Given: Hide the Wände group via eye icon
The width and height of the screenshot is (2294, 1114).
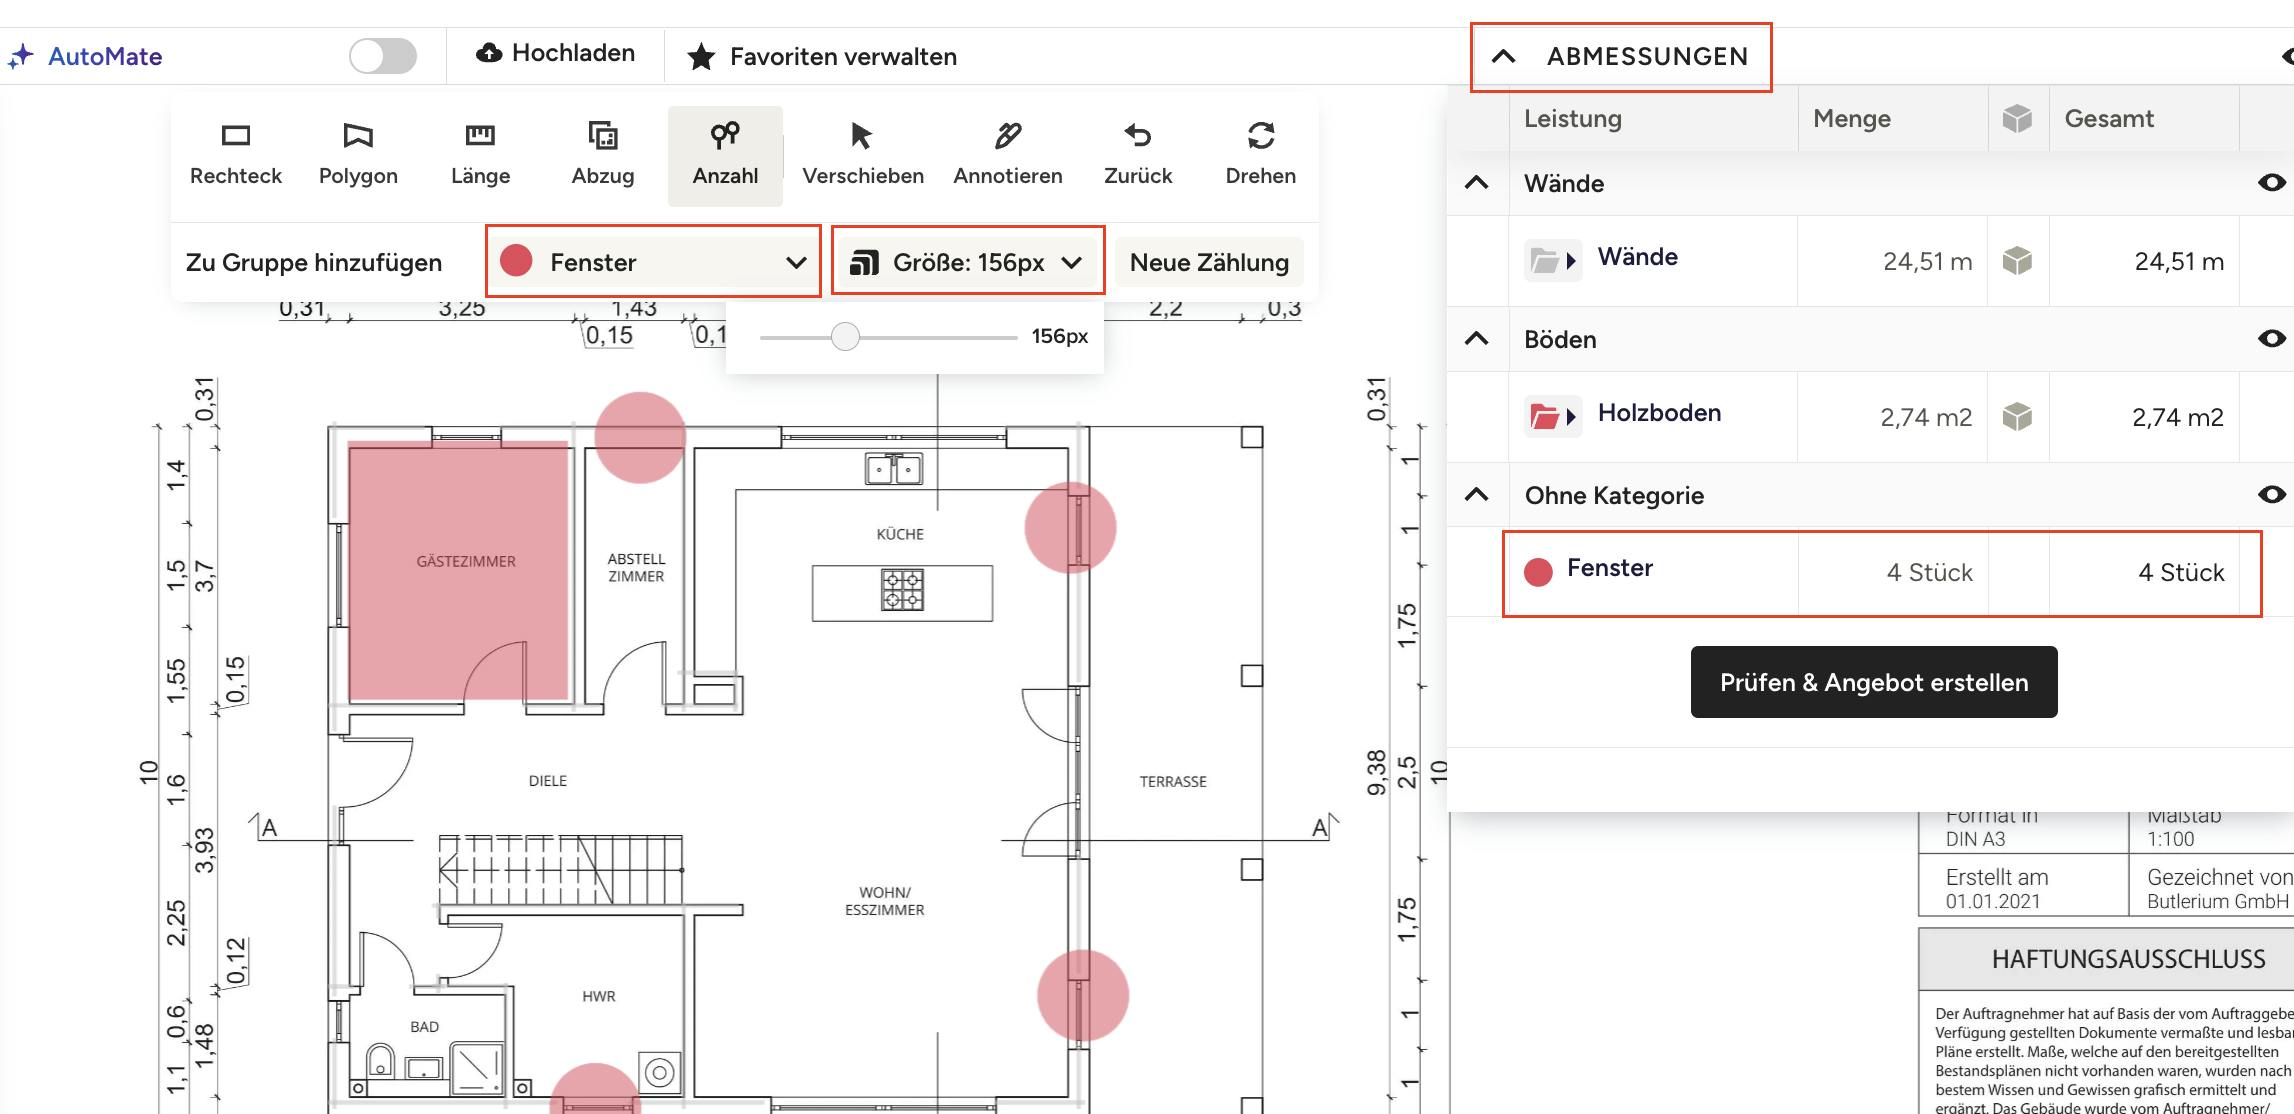Looking at the screenshot, I should (x=2271, y=183).
